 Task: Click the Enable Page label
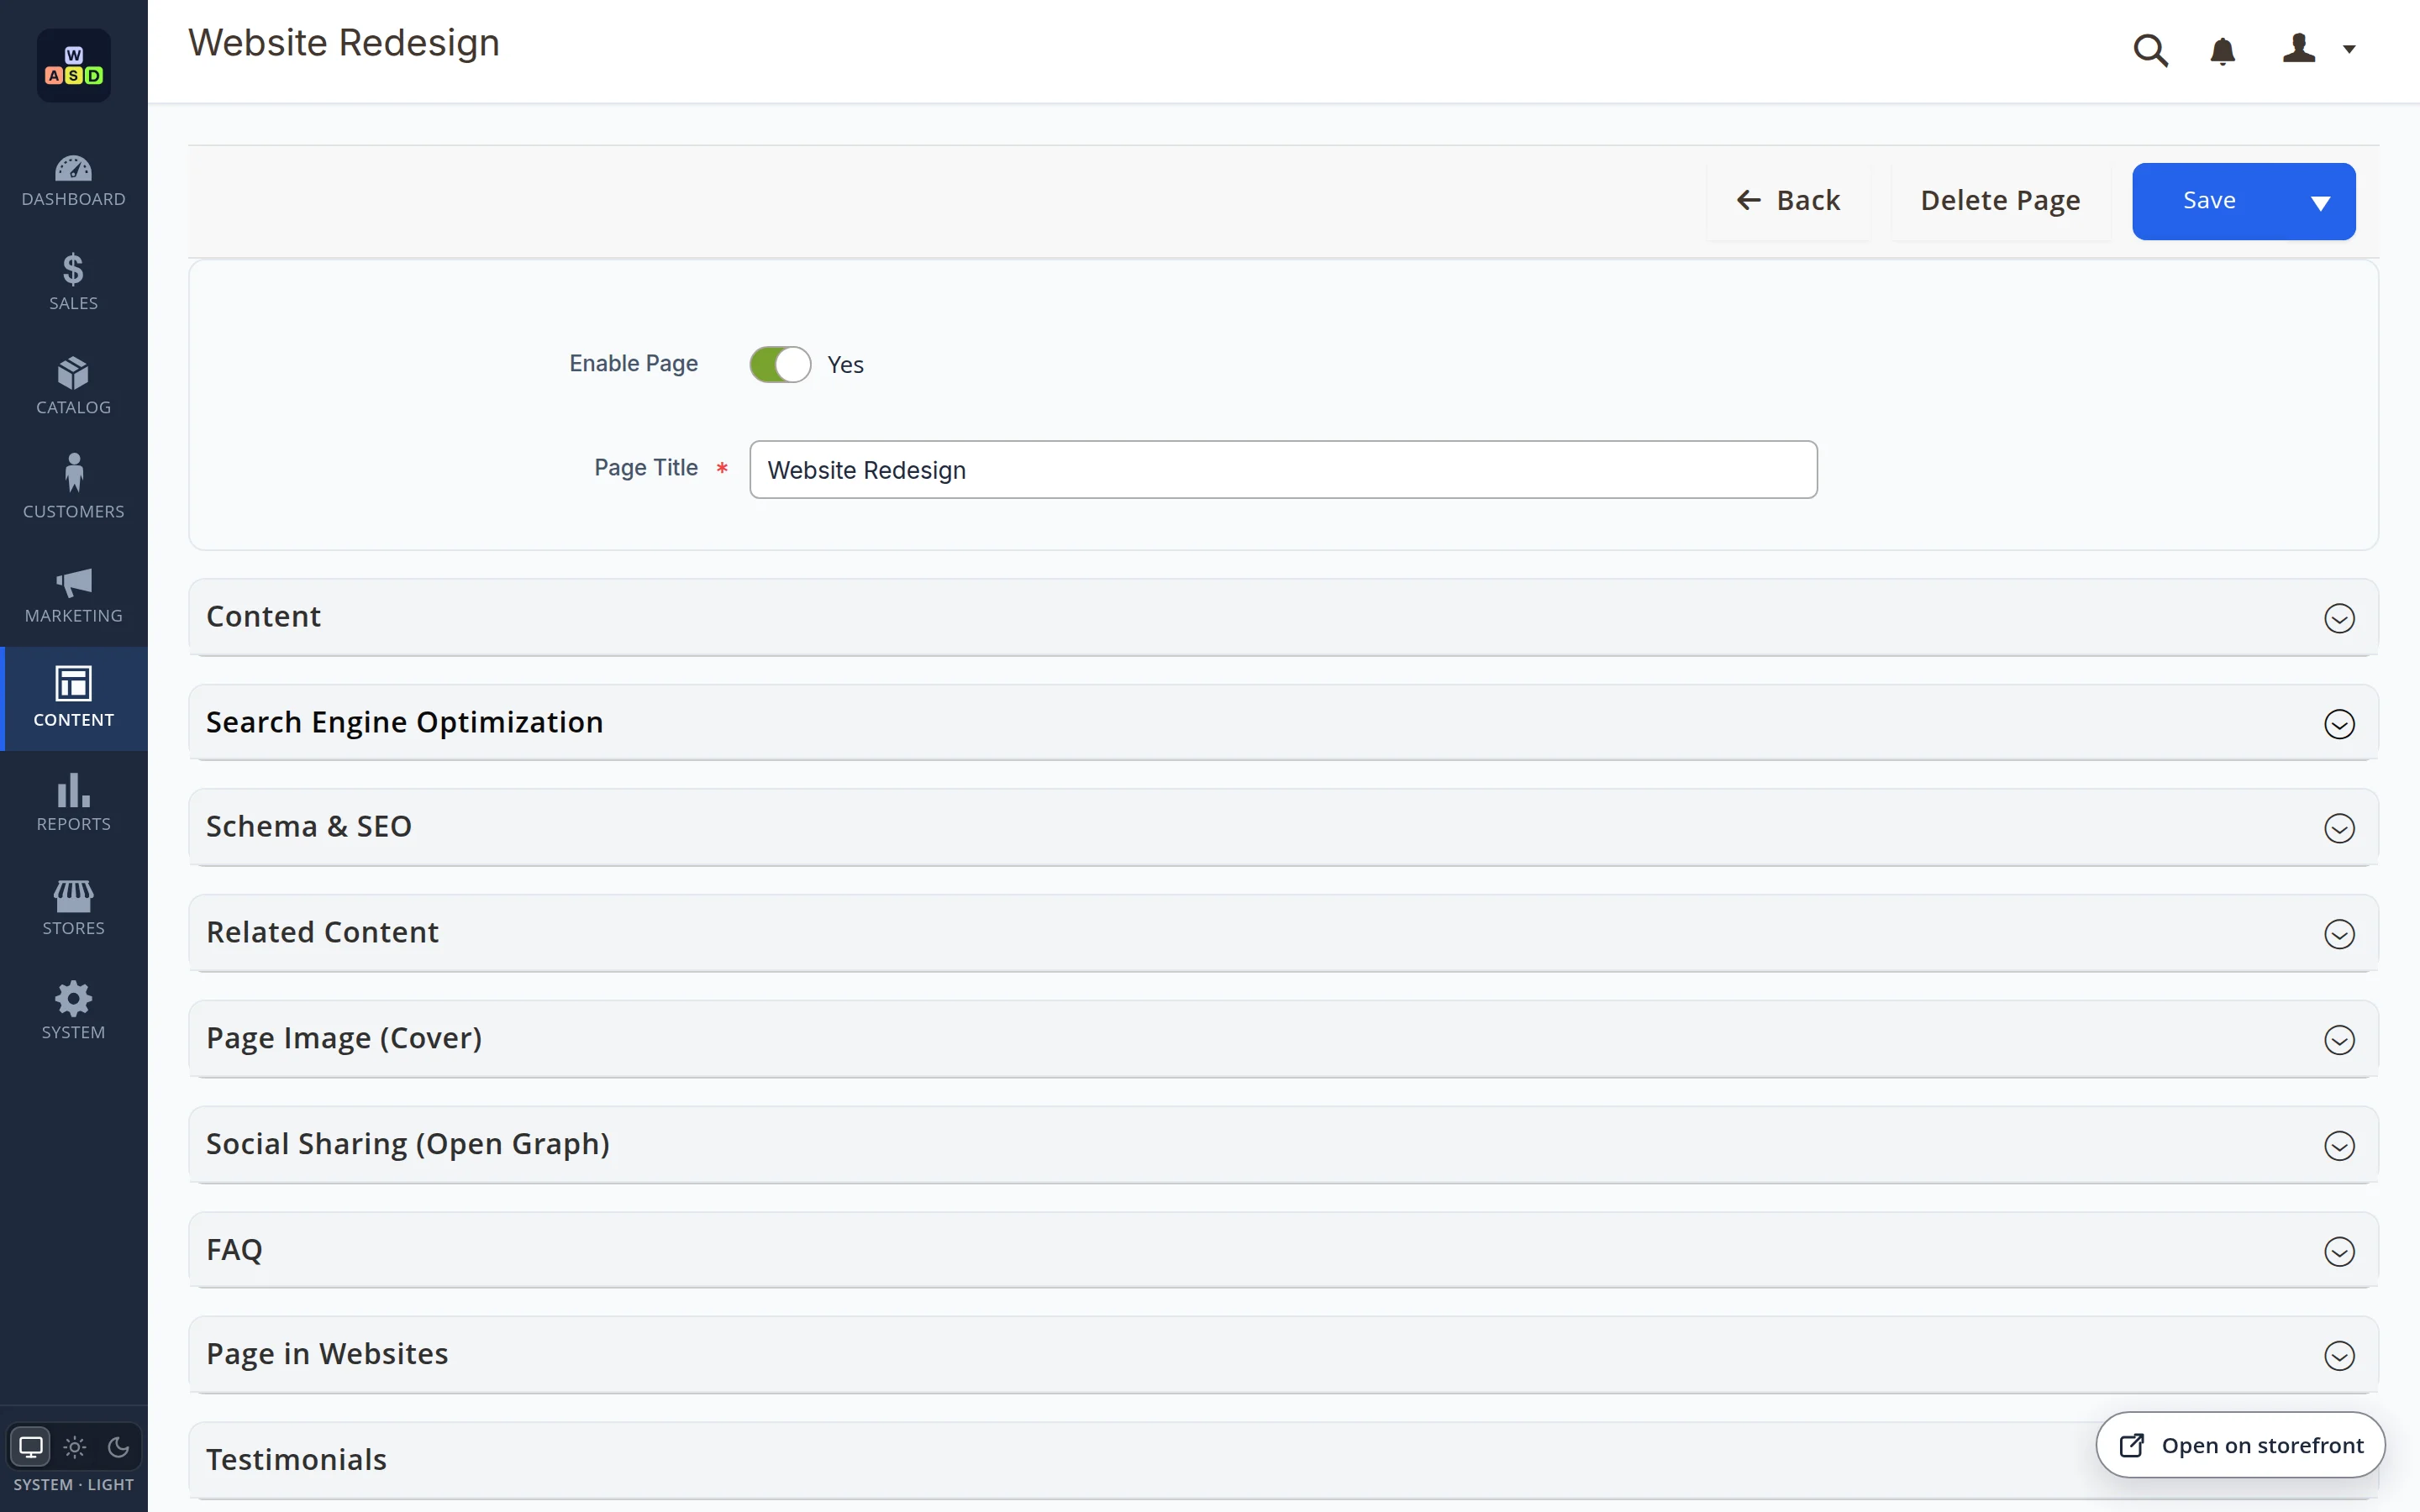point(633,364)
